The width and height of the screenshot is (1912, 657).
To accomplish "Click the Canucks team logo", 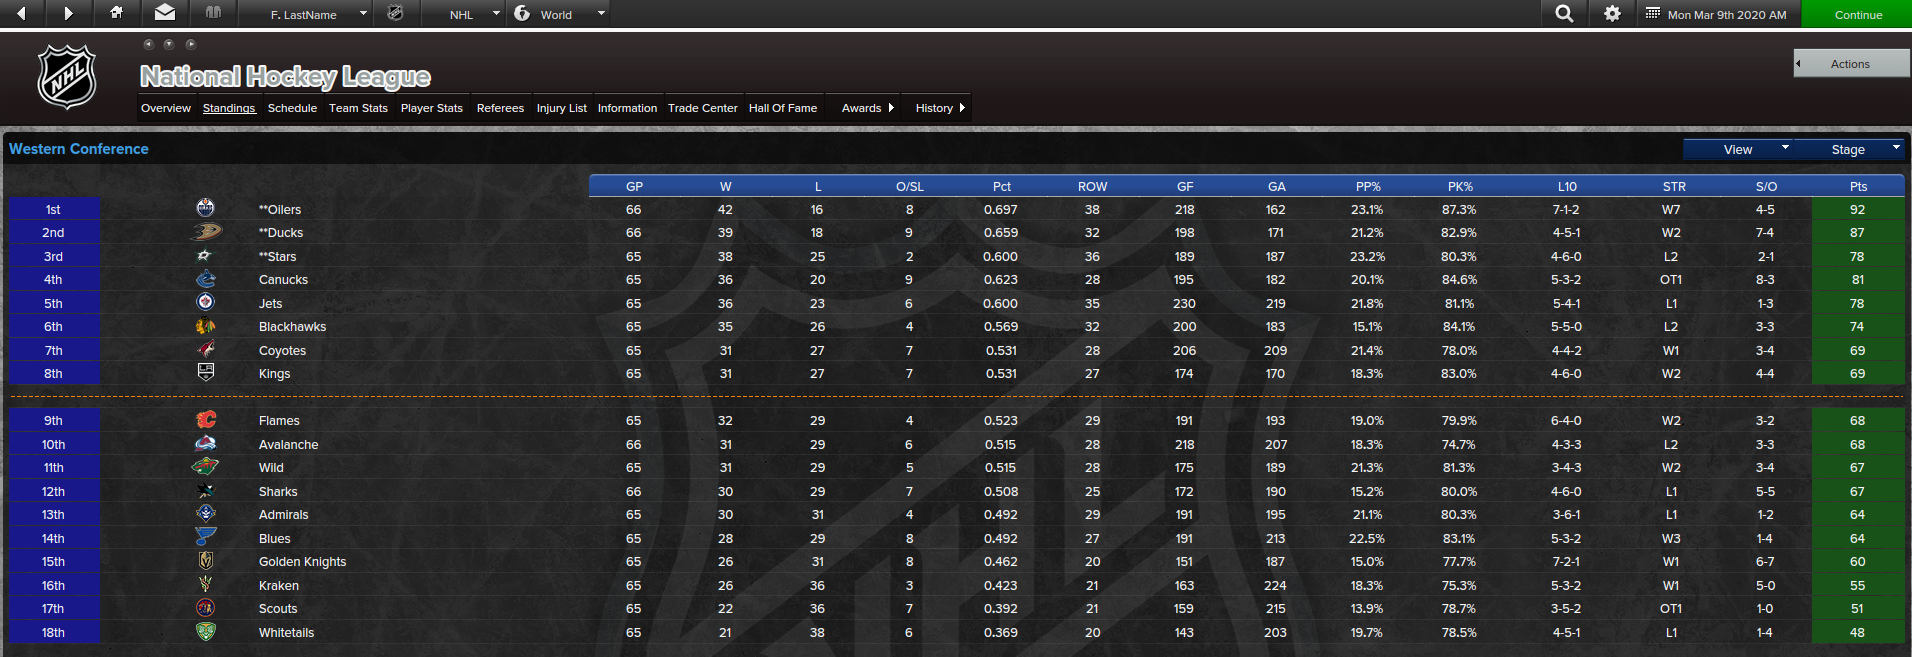I will [205, 279].
